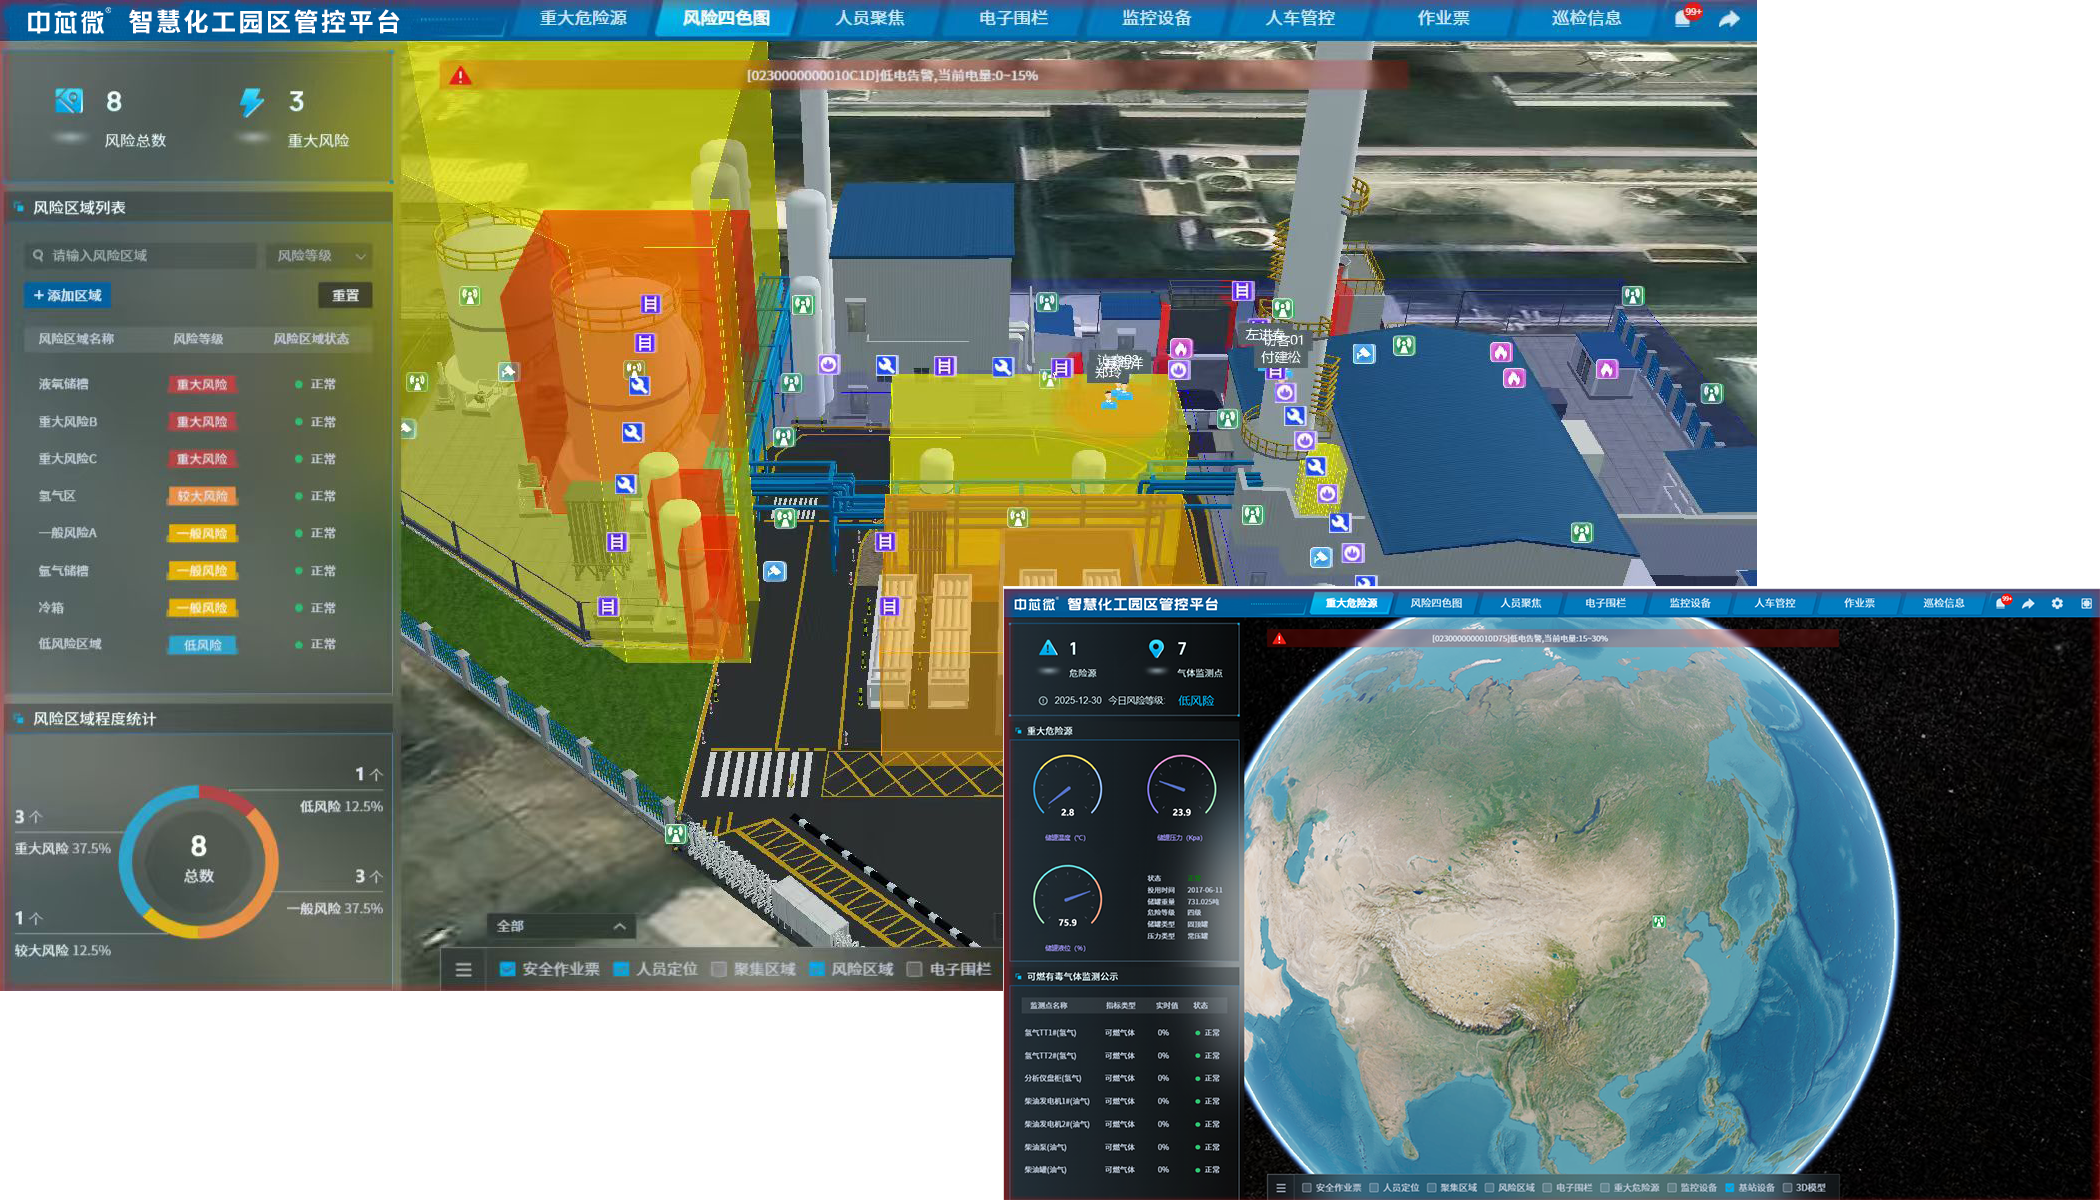Screen dimensions: 2100x1200
Task: Click hamburger icon in globe view bottom bar
Action: click(x=1280, y=1187)
